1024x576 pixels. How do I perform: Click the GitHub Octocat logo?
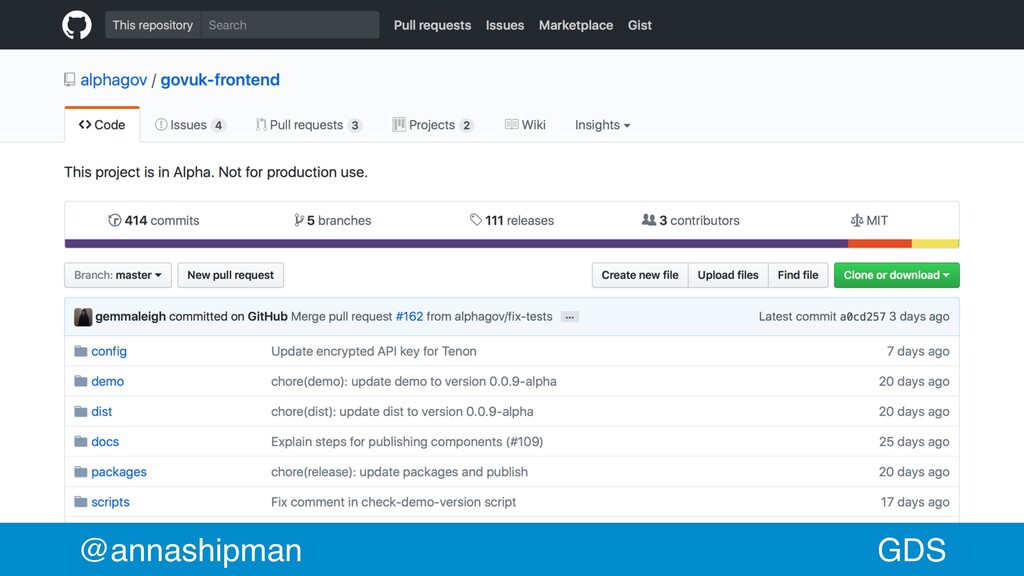pyautogui.click(x=77, y=25)
